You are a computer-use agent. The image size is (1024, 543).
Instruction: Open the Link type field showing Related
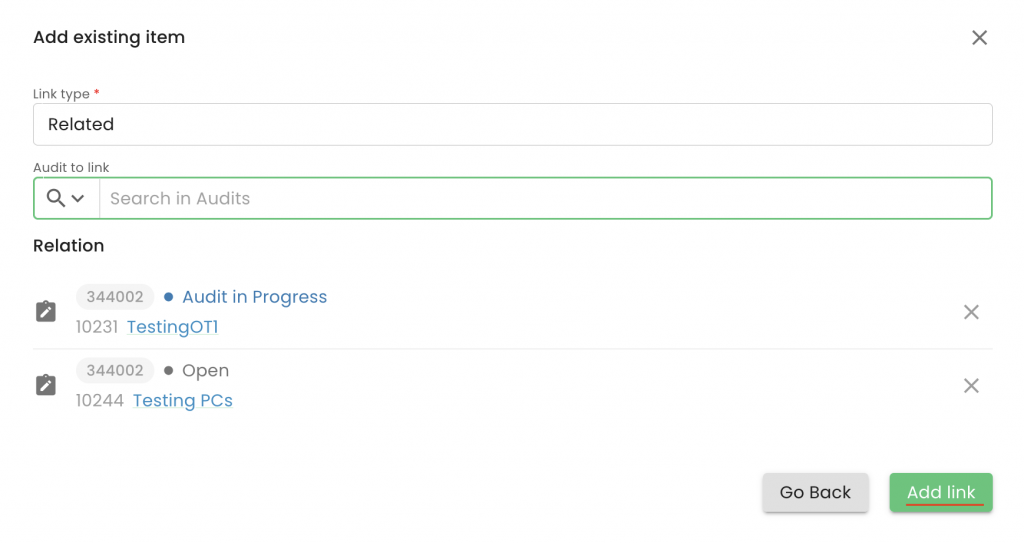point(512,125)
